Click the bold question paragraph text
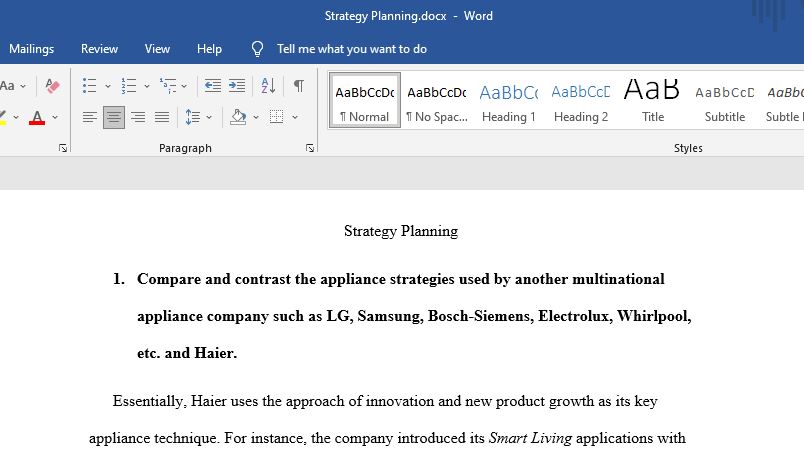Screen dimensions: 804x453 [414, 316]
